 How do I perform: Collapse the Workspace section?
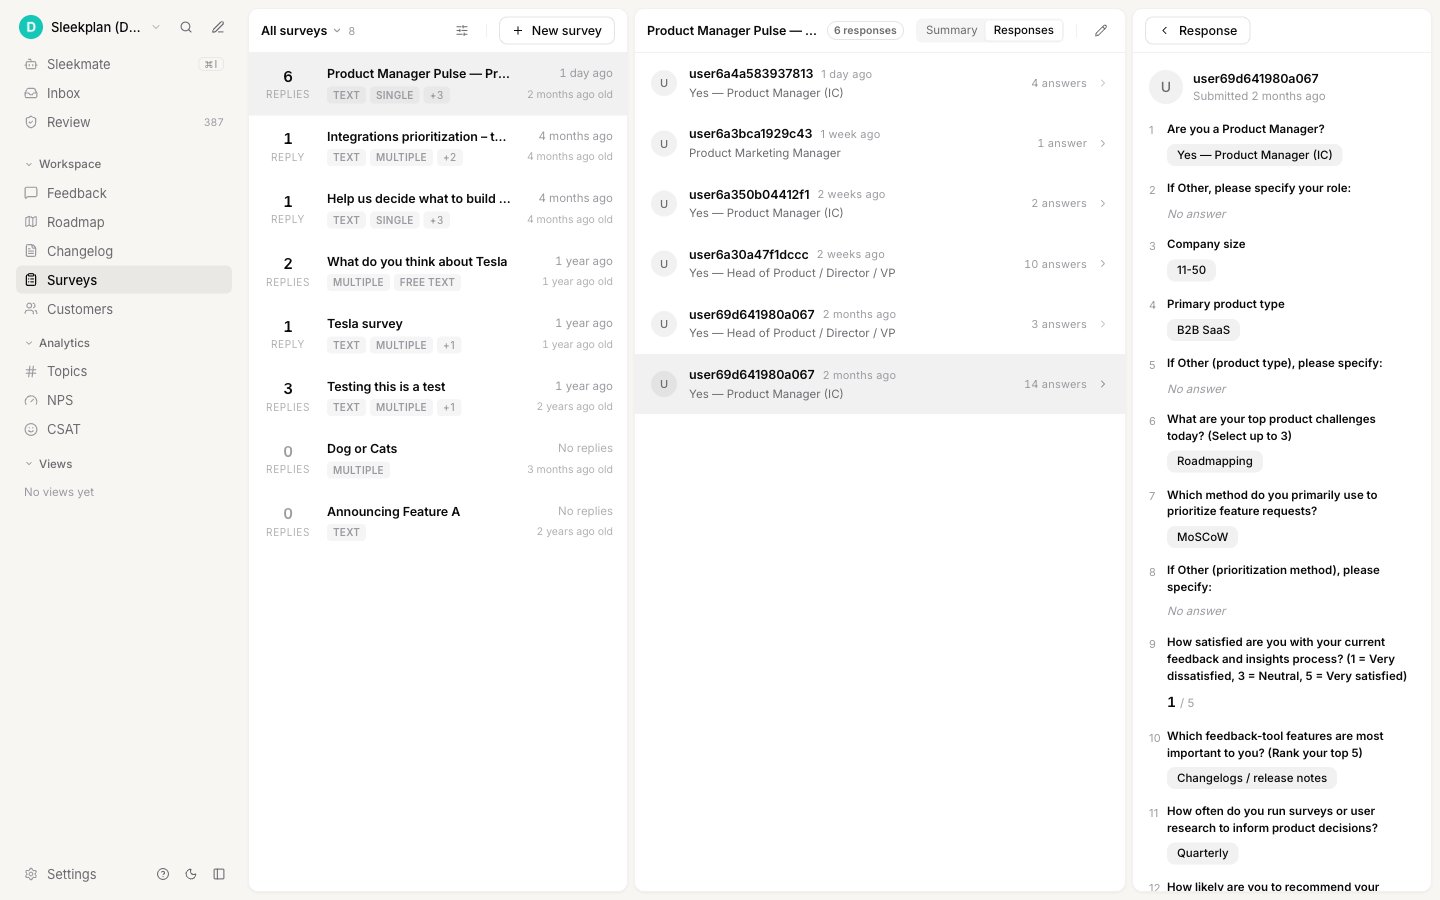coord(62,164)
